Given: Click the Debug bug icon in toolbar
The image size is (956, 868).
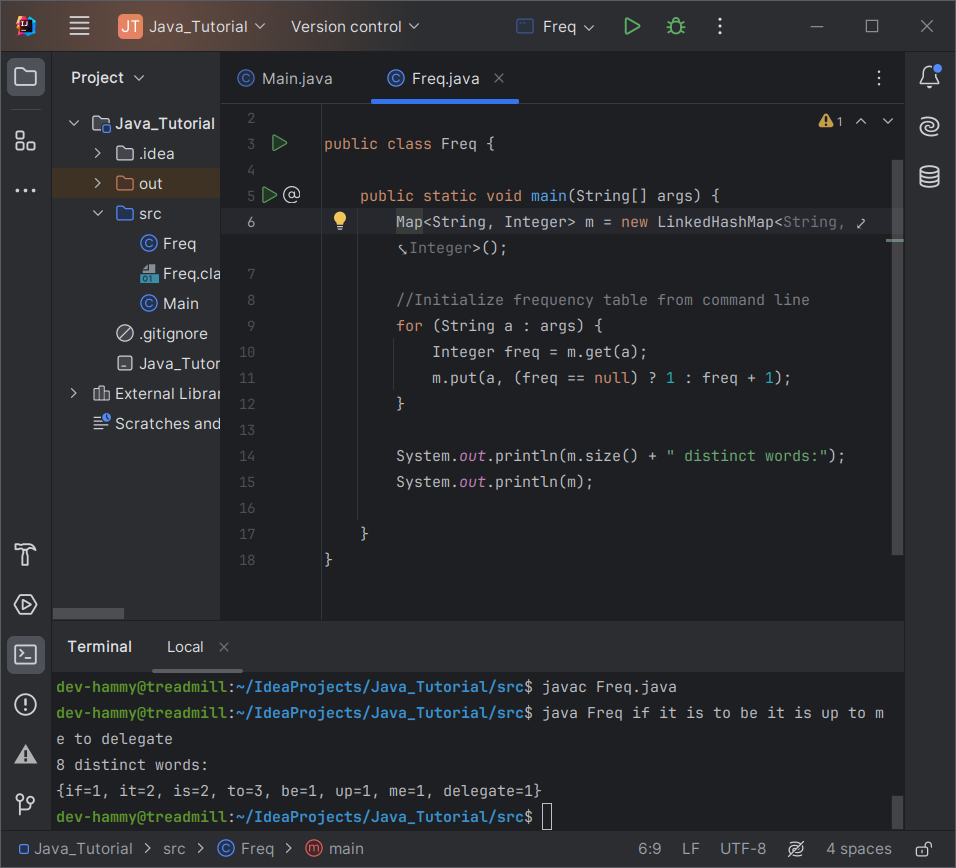Looking at the screenshot, I should (676, 27).
